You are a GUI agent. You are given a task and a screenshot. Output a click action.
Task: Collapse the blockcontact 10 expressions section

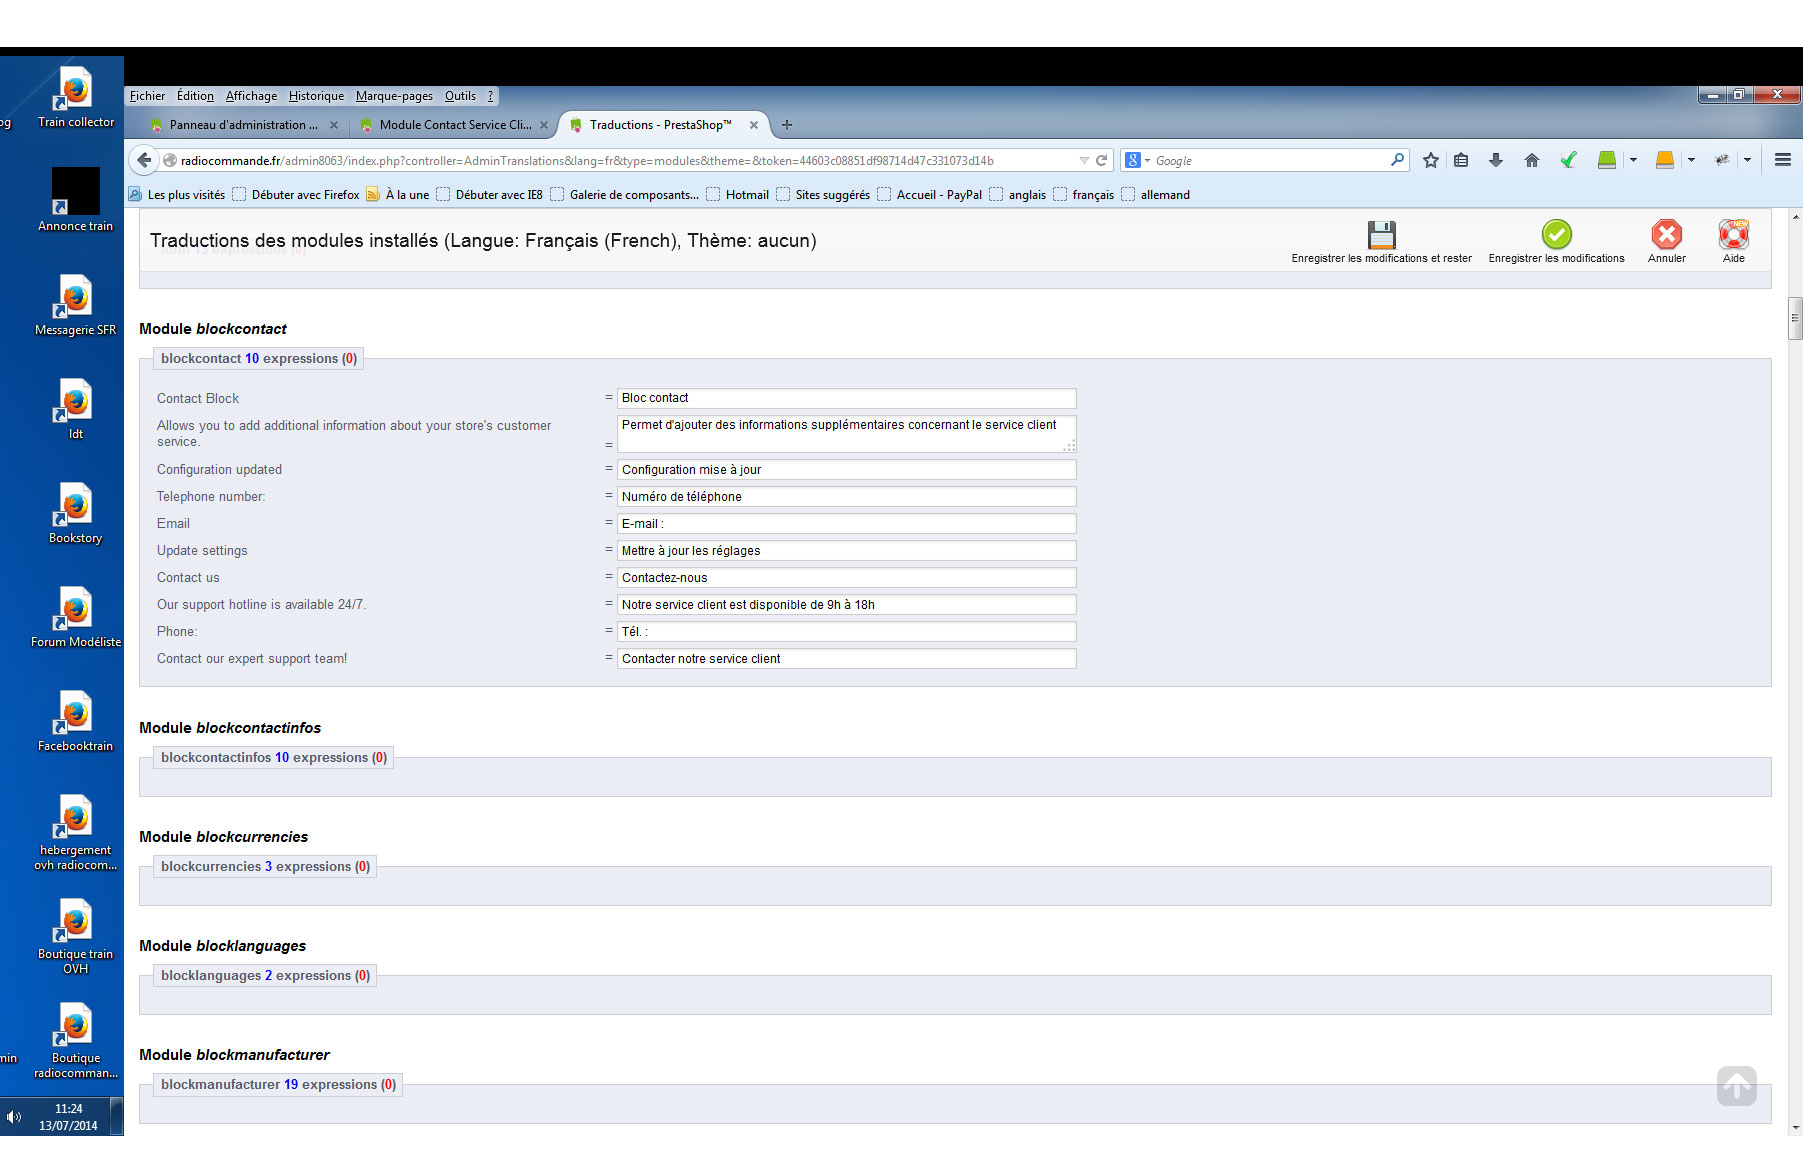tap(259, 359)
